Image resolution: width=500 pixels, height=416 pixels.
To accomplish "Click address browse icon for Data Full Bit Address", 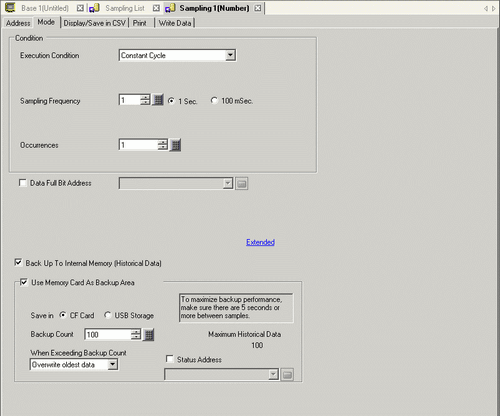I will pyautogui.click(x=242, y=184).
